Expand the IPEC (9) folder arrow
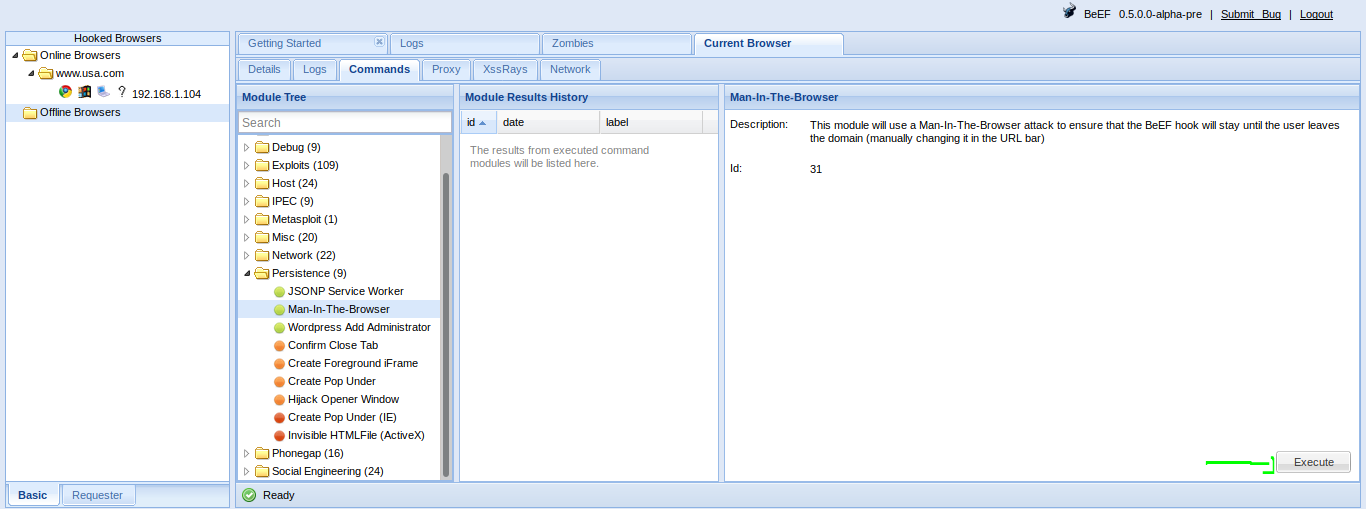The image size is (1366, 509). pyautogui.click(x=247, y=201)
